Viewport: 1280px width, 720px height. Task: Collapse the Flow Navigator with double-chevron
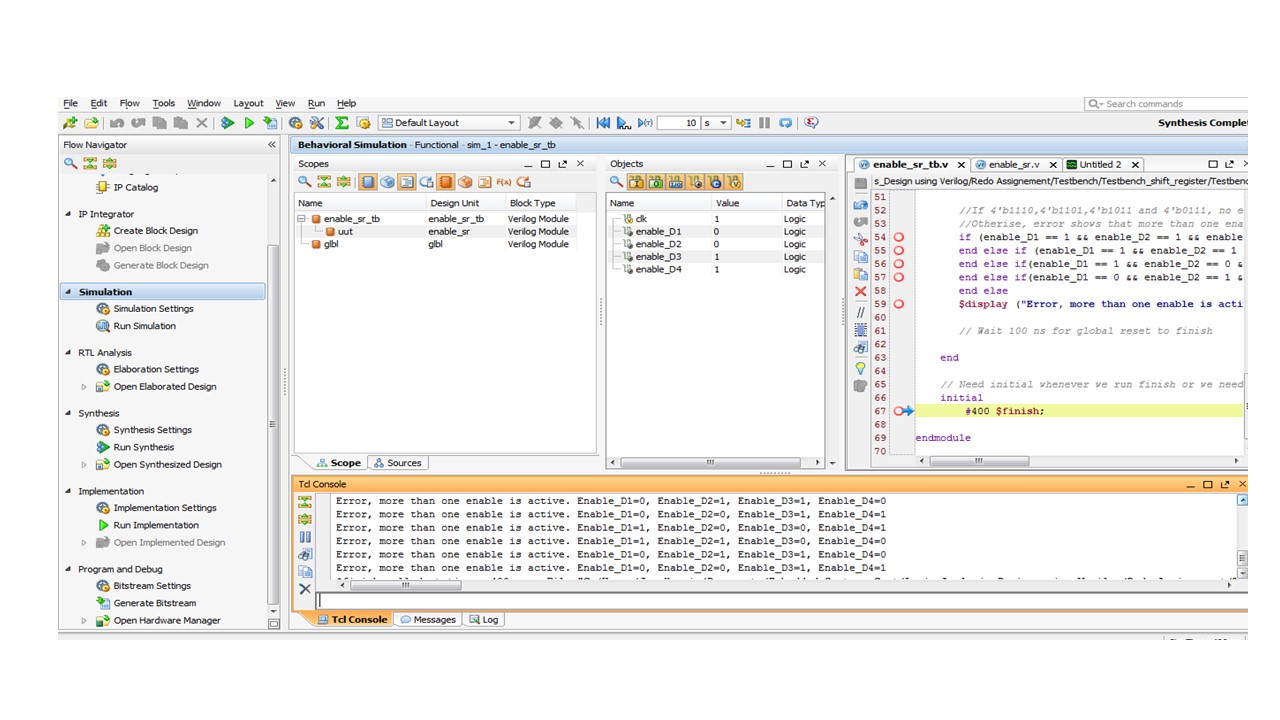pyautogui.click(x=271, y=145)
